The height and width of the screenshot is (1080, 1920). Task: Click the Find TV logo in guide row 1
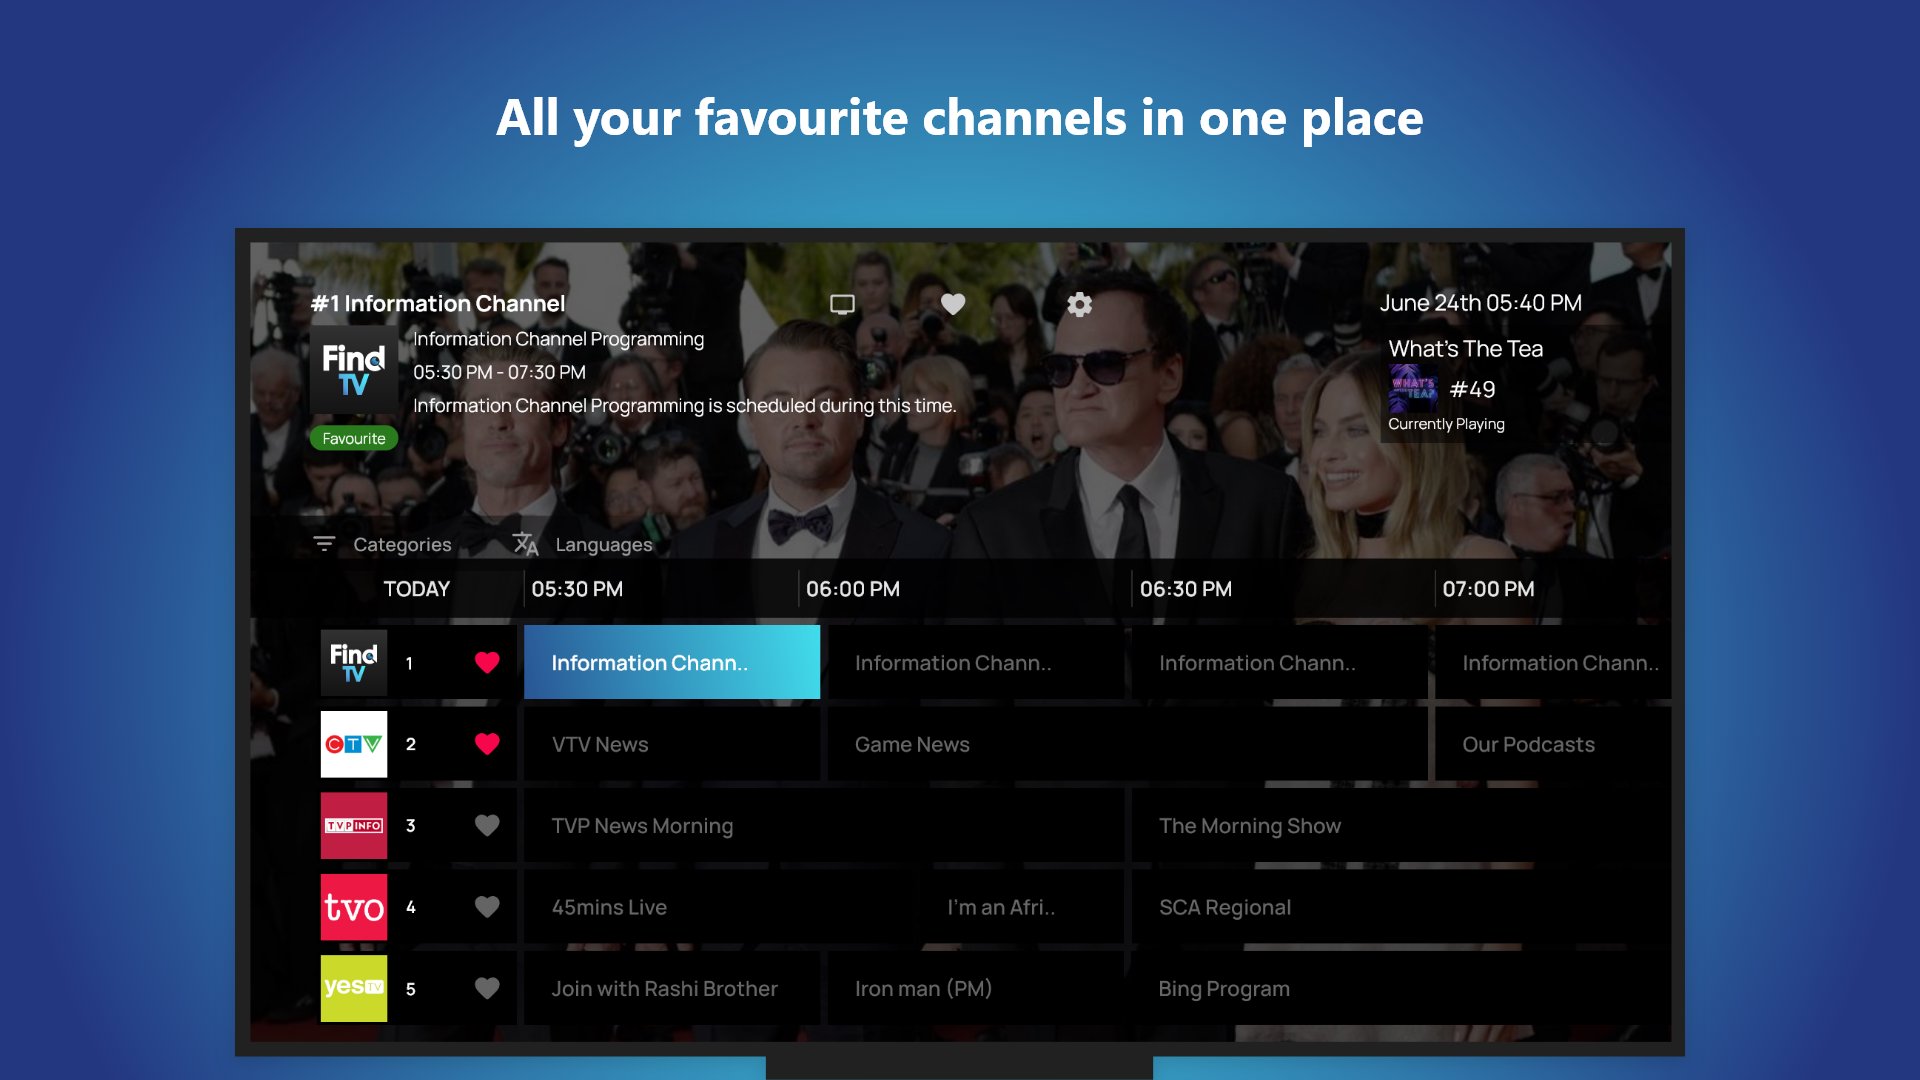click(353, 663)
